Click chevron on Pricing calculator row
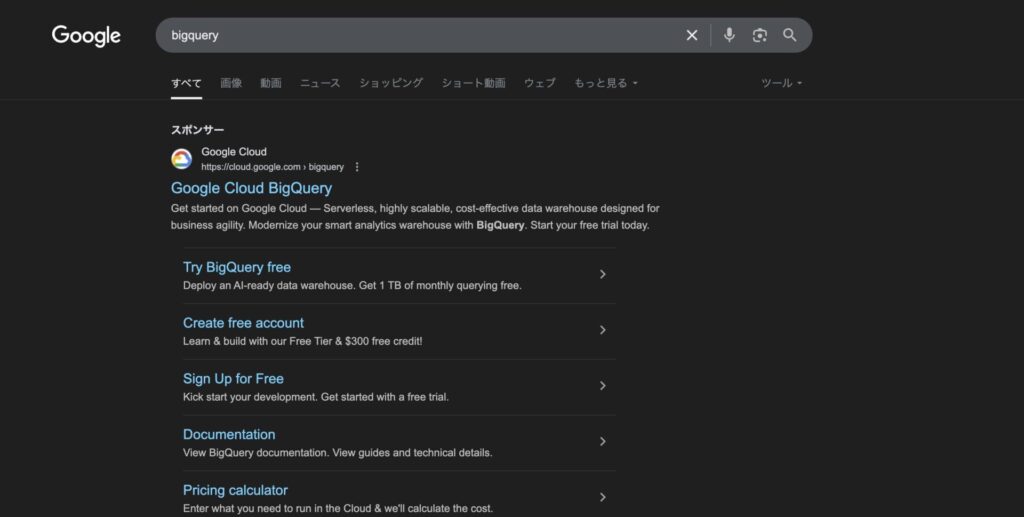 tap(603, 497)
